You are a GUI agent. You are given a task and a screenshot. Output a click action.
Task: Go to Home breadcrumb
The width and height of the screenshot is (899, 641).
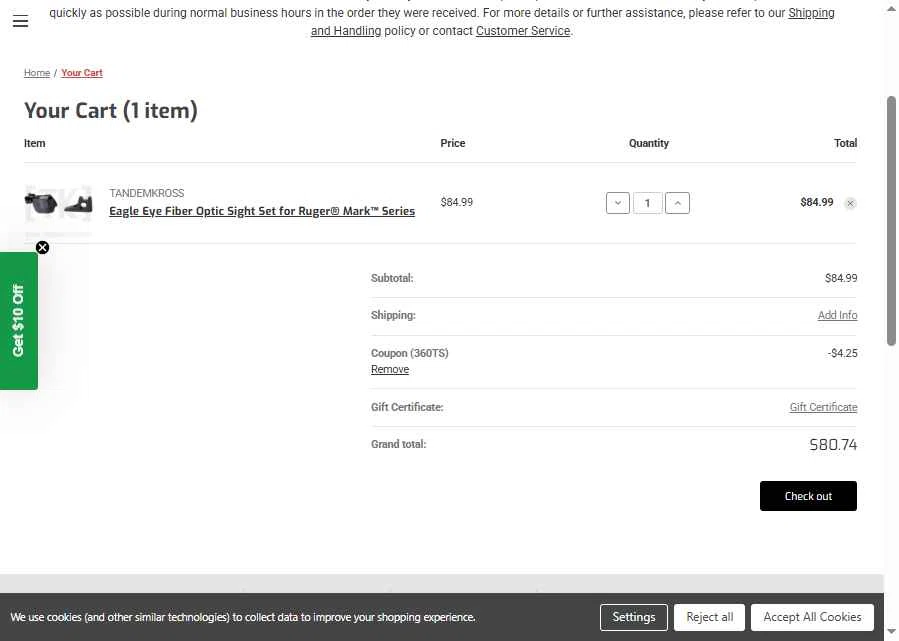click(x=37, y=73)
